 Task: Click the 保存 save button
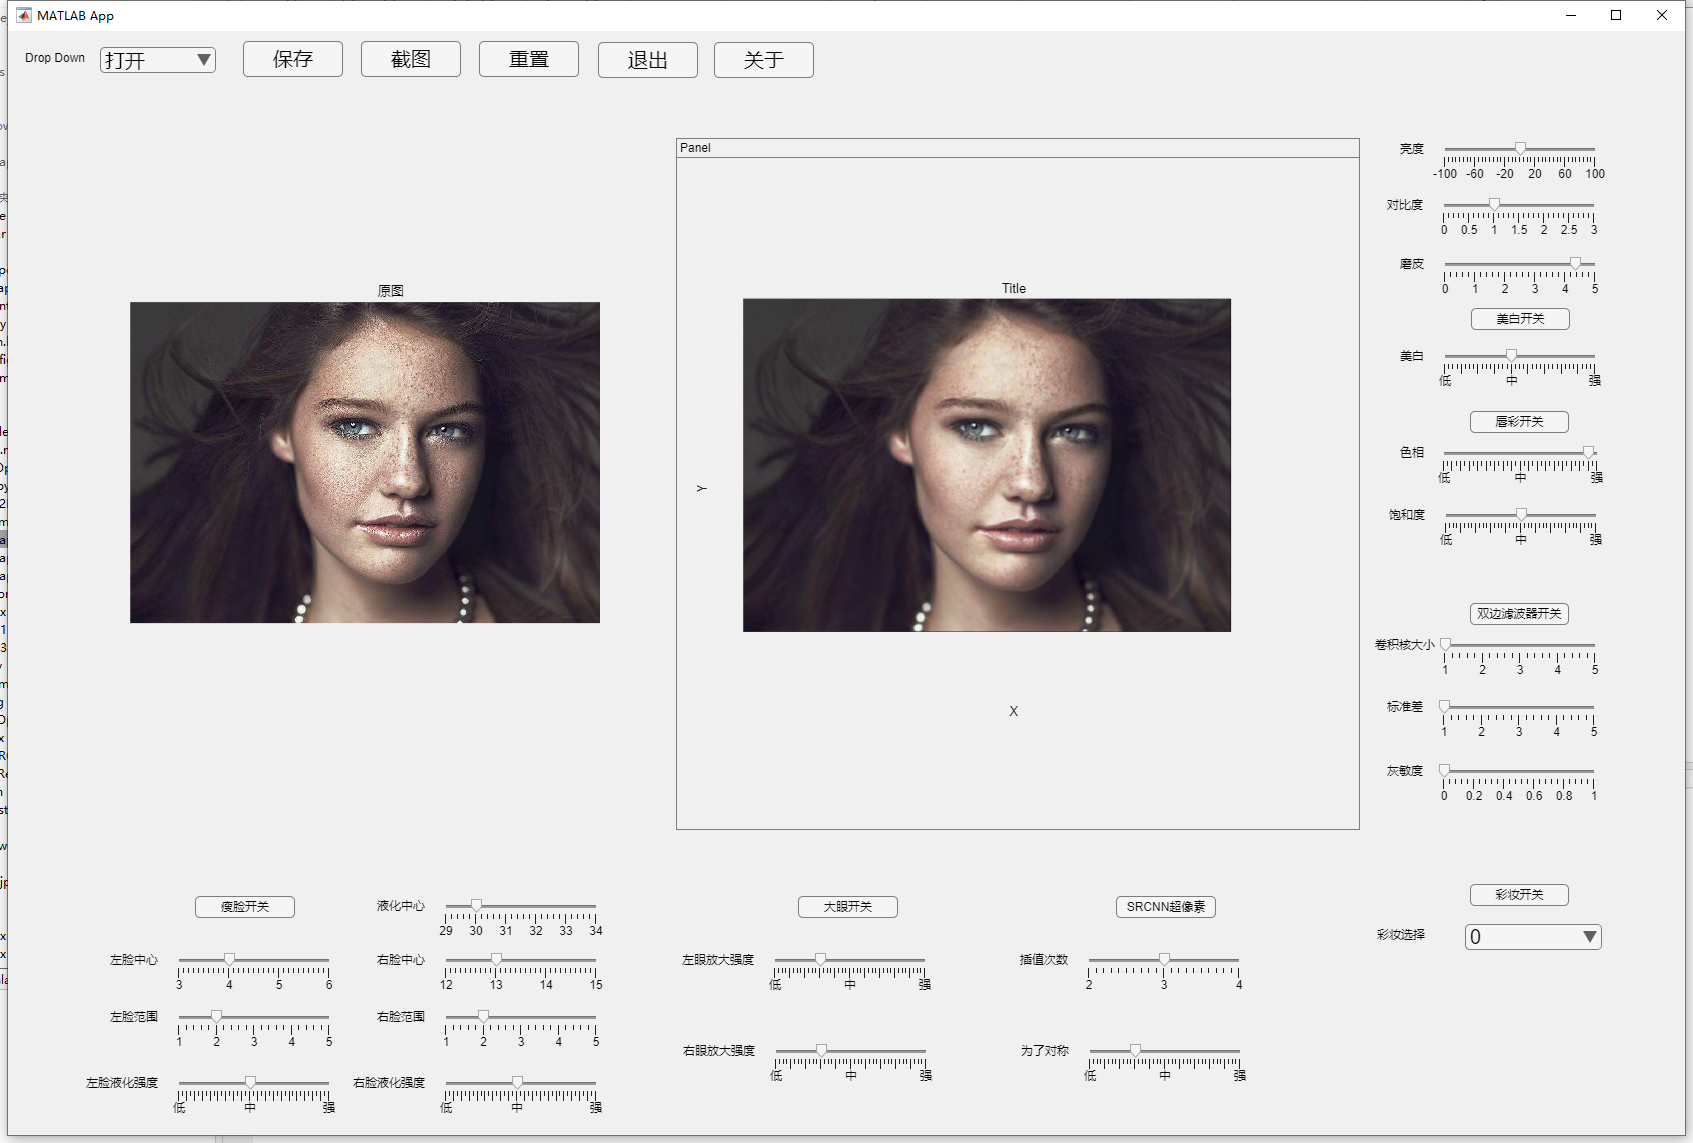click(293, 59)
